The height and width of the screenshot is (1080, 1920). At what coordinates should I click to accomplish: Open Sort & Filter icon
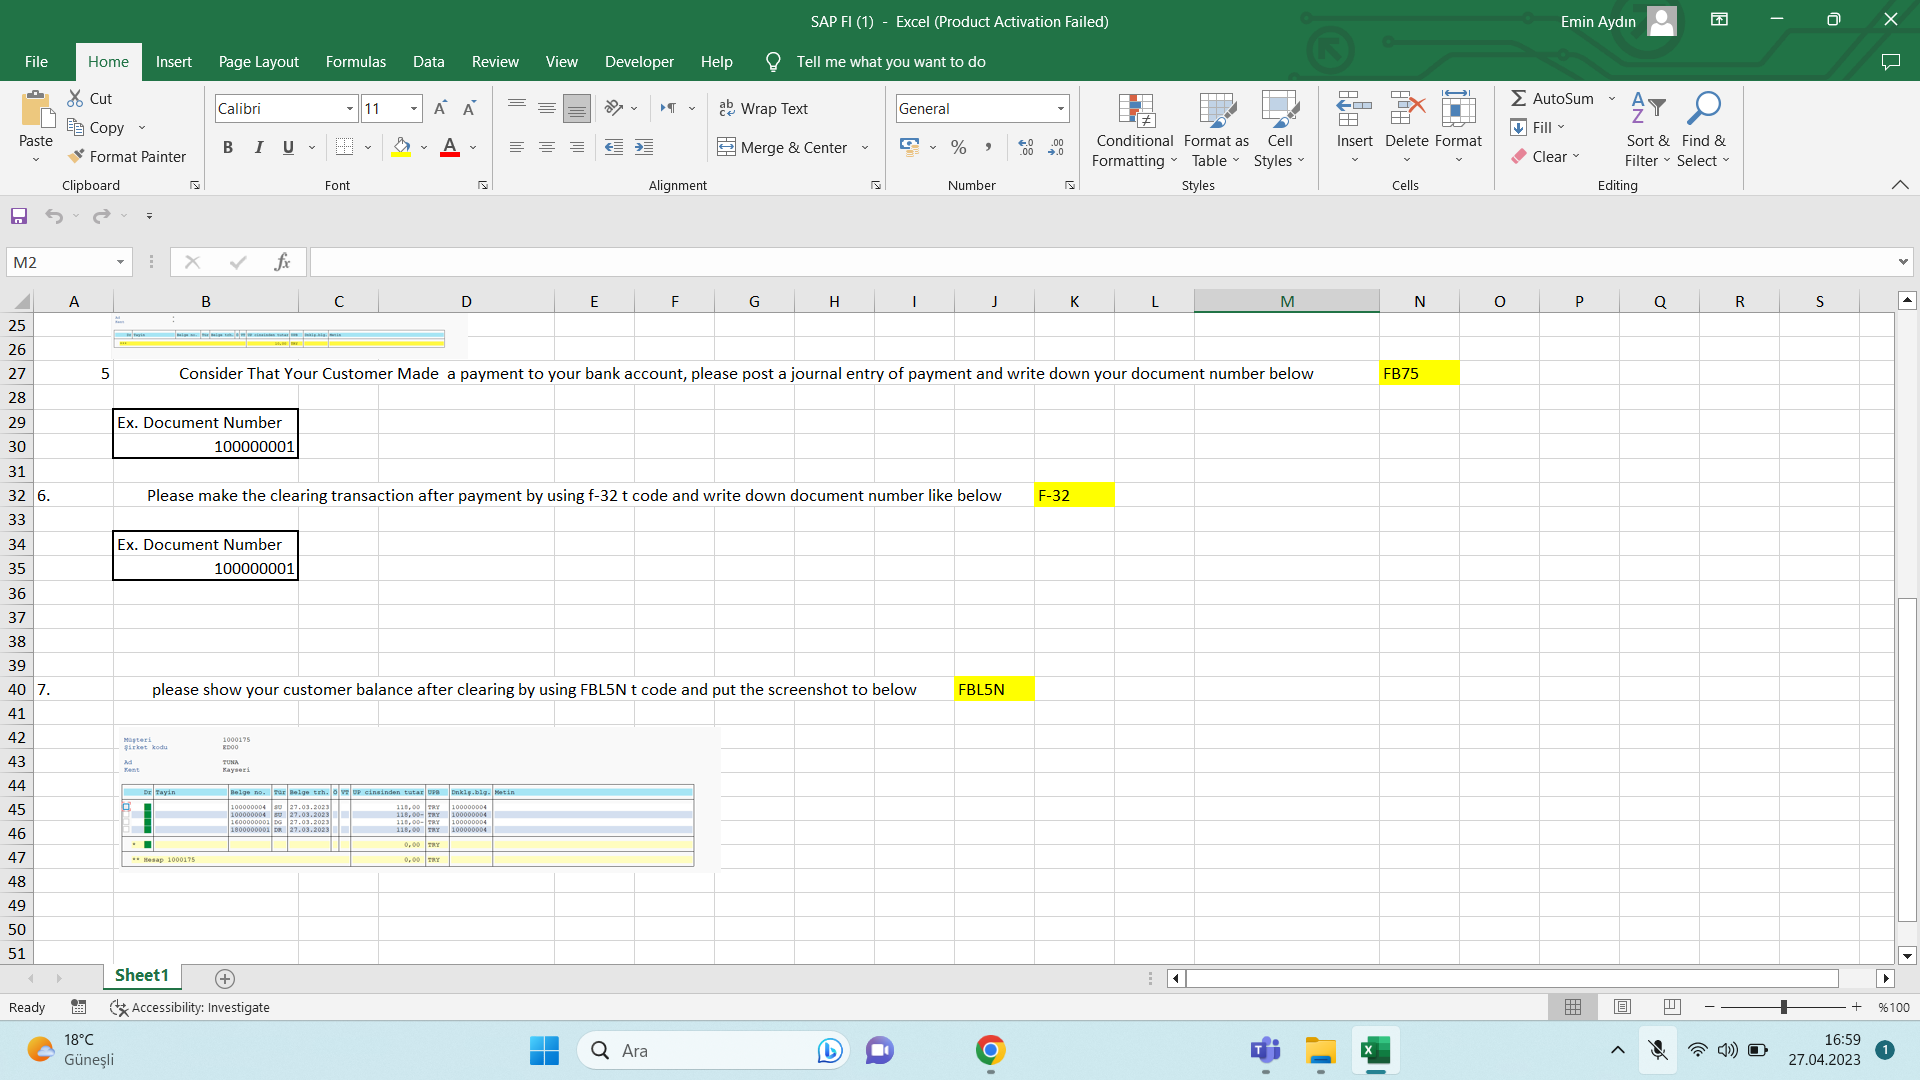tap(1647, 109)
